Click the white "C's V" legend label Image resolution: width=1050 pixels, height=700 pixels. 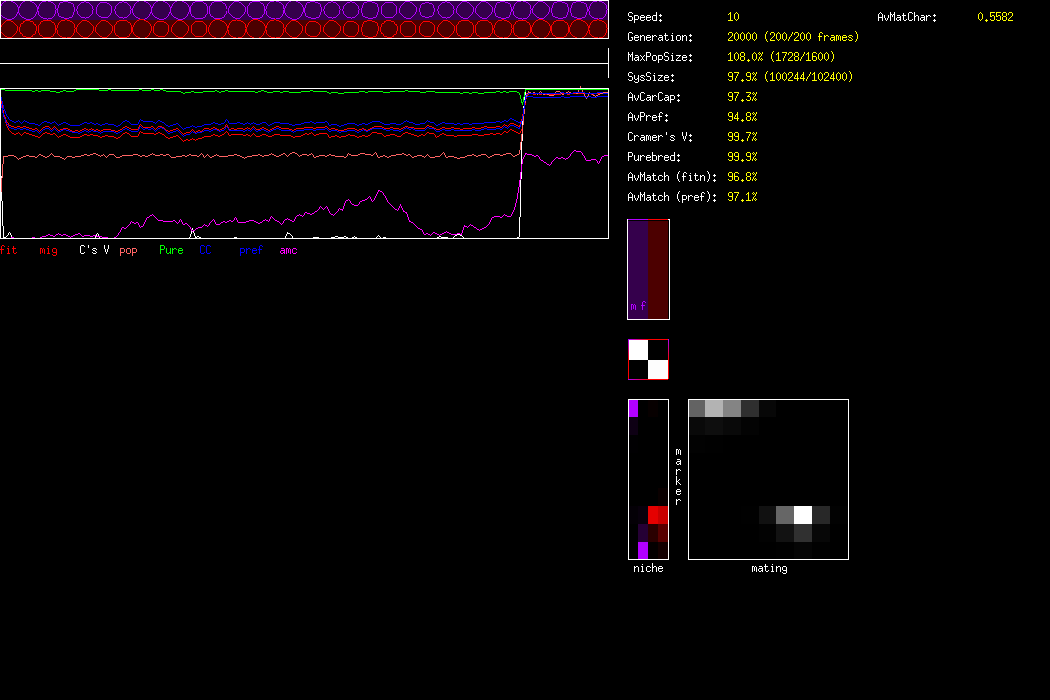[94, 250]
